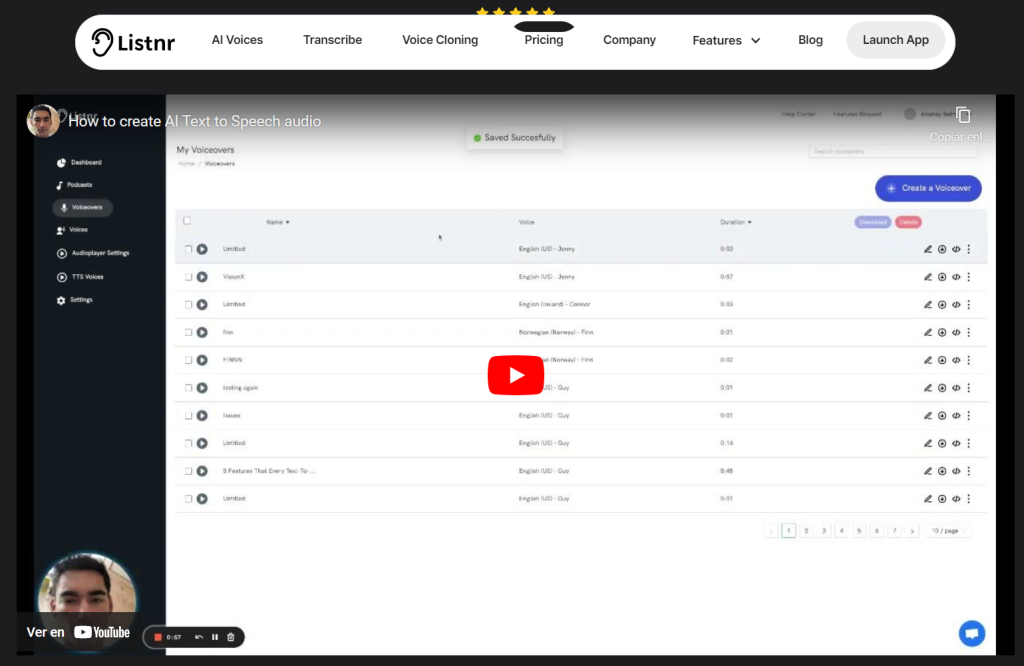Select the 'testing again' row checkbox
Screen dimensions: 1024x666
(188, 388)
